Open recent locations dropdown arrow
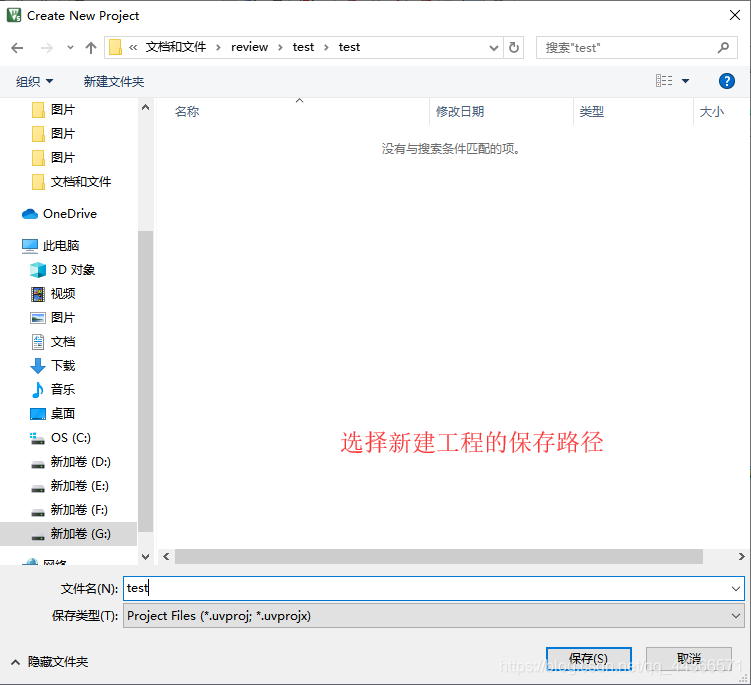The image size is (751, 685). [70, 48]
